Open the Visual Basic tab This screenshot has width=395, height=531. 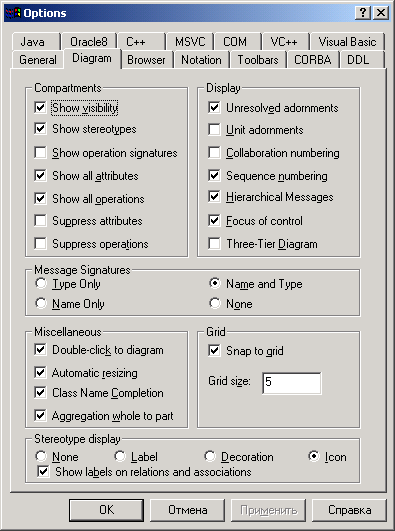point(347,42)
